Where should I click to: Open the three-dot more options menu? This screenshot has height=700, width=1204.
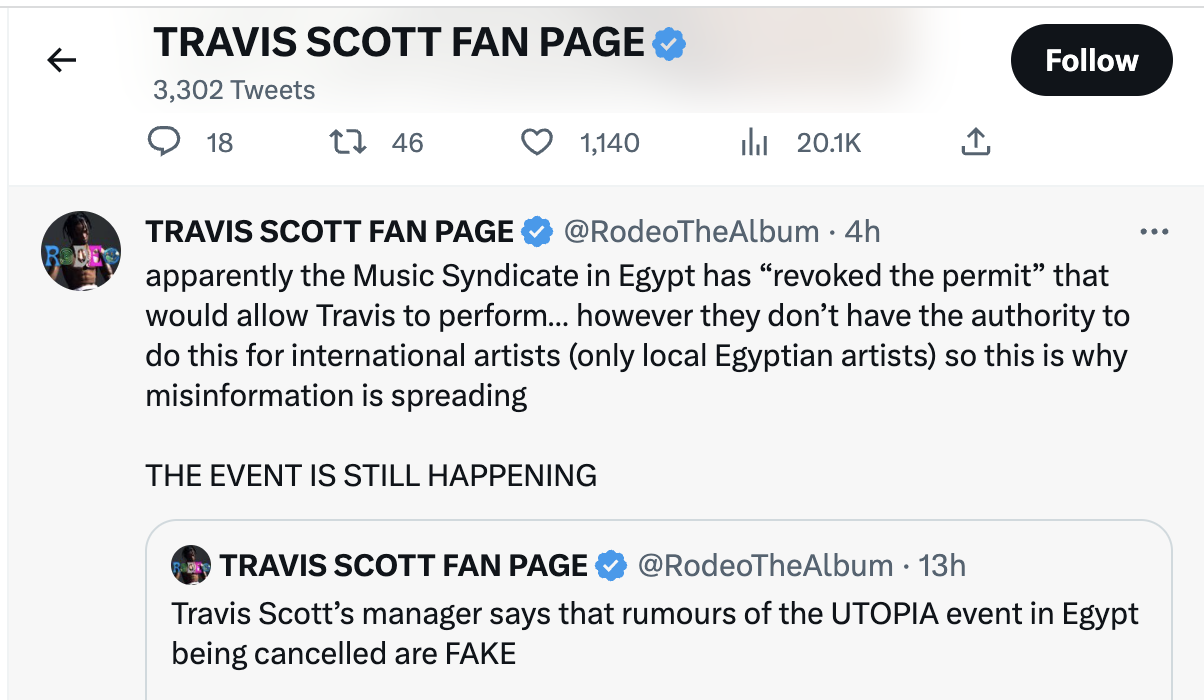(x=1154, y=232)
